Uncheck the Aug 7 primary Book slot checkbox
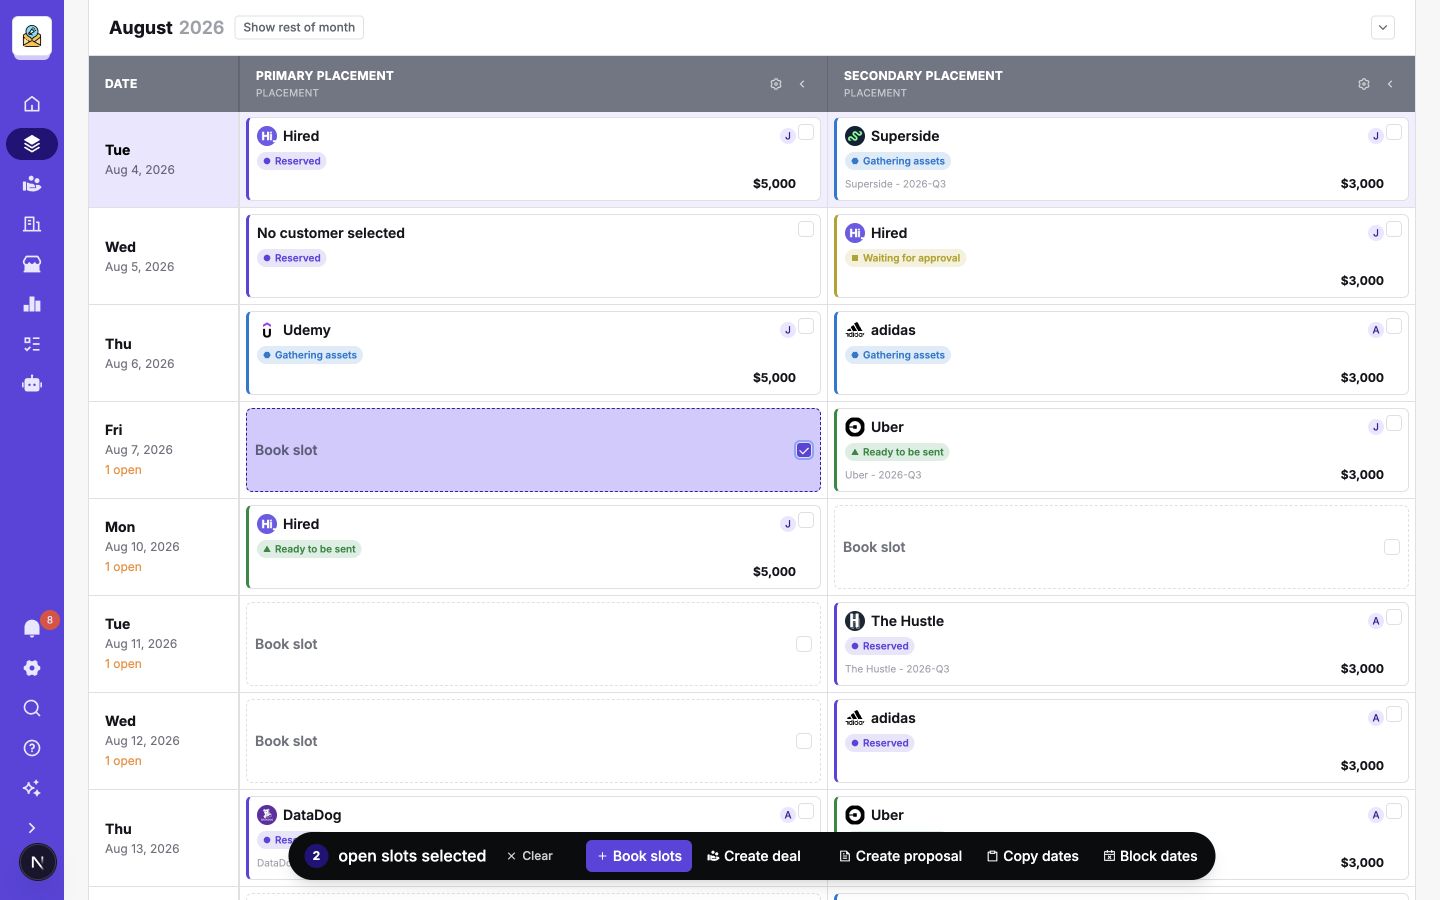Screen dimensions: 1440x900 click(x=804, y=450)
